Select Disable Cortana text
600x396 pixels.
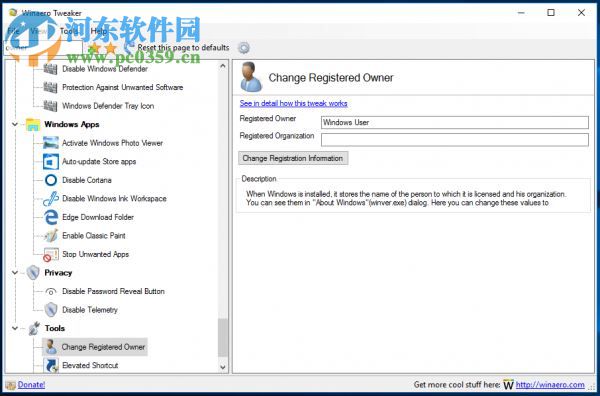(87, 180)
